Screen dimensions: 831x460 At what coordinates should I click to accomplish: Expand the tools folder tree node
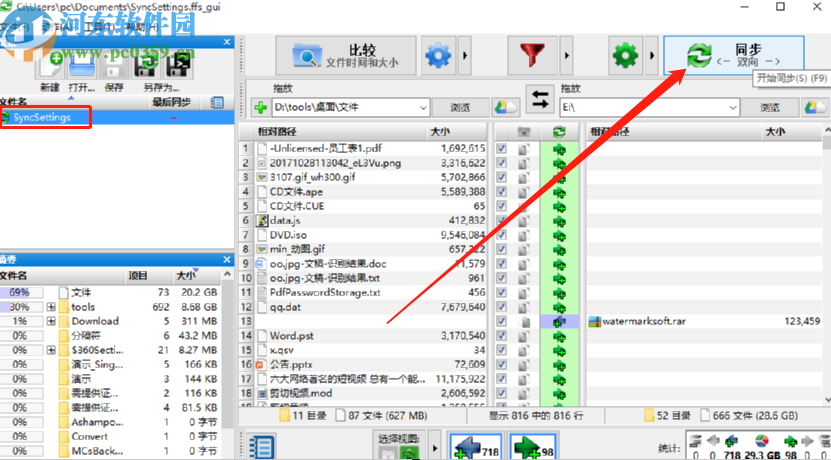[x=51, y=307]
